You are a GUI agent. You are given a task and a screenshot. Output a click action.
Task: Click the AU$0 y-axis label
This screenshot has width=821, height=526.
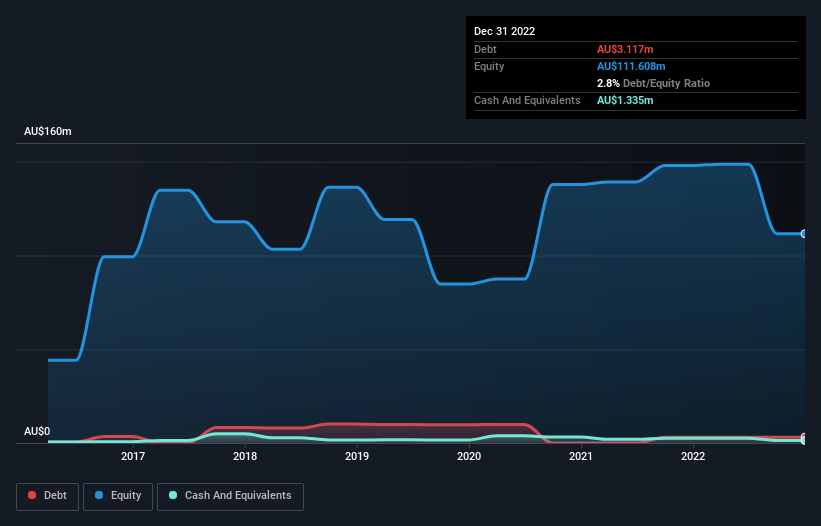point(37,431)
